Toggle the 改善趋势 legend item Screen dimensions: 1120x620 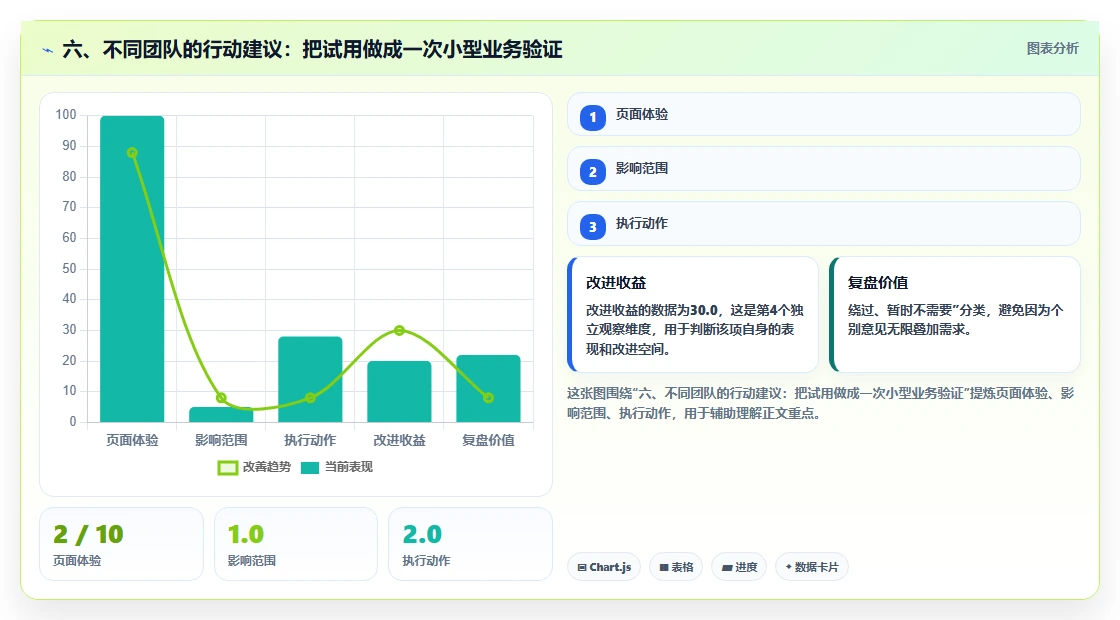click(x=254, y=467)
